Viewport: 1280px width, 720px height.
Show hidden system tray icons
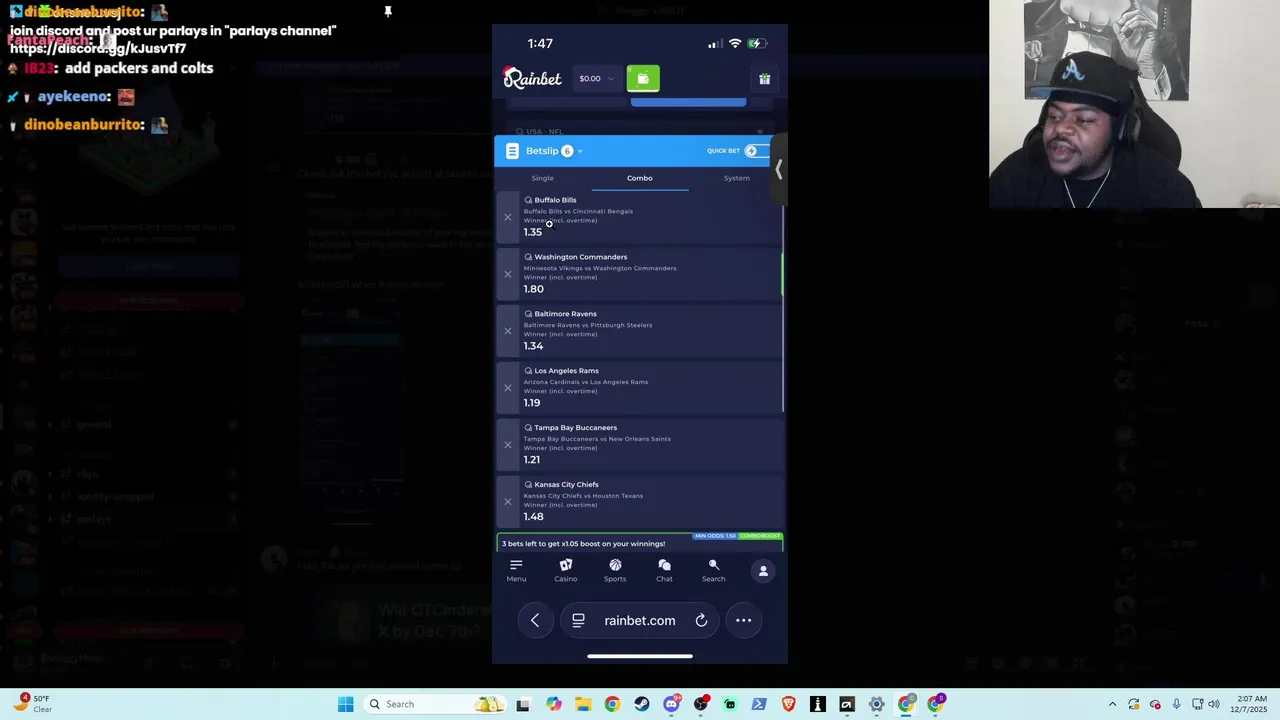coord(1112,704)
